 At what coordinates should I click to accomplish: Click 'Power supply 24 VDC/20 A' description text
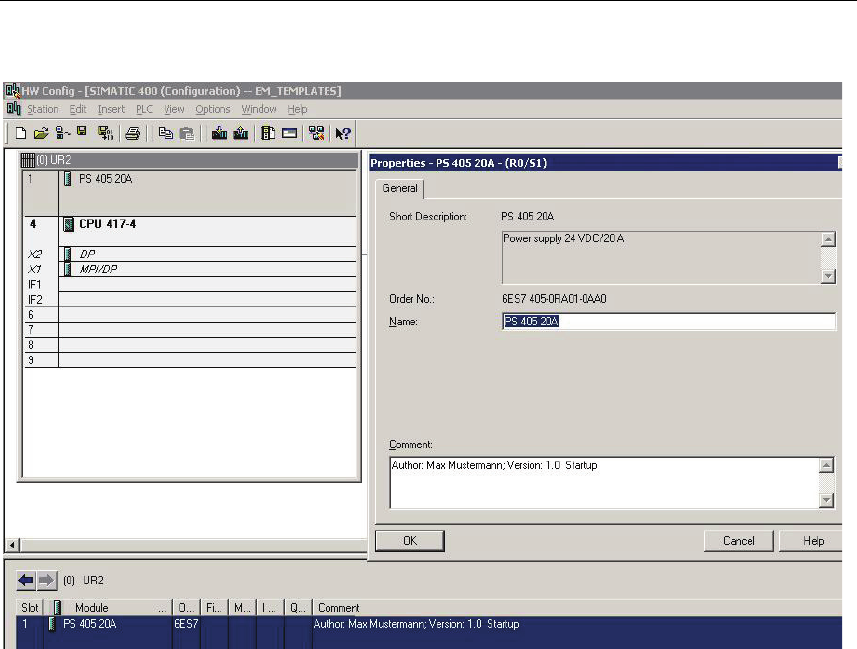[563, 238]
